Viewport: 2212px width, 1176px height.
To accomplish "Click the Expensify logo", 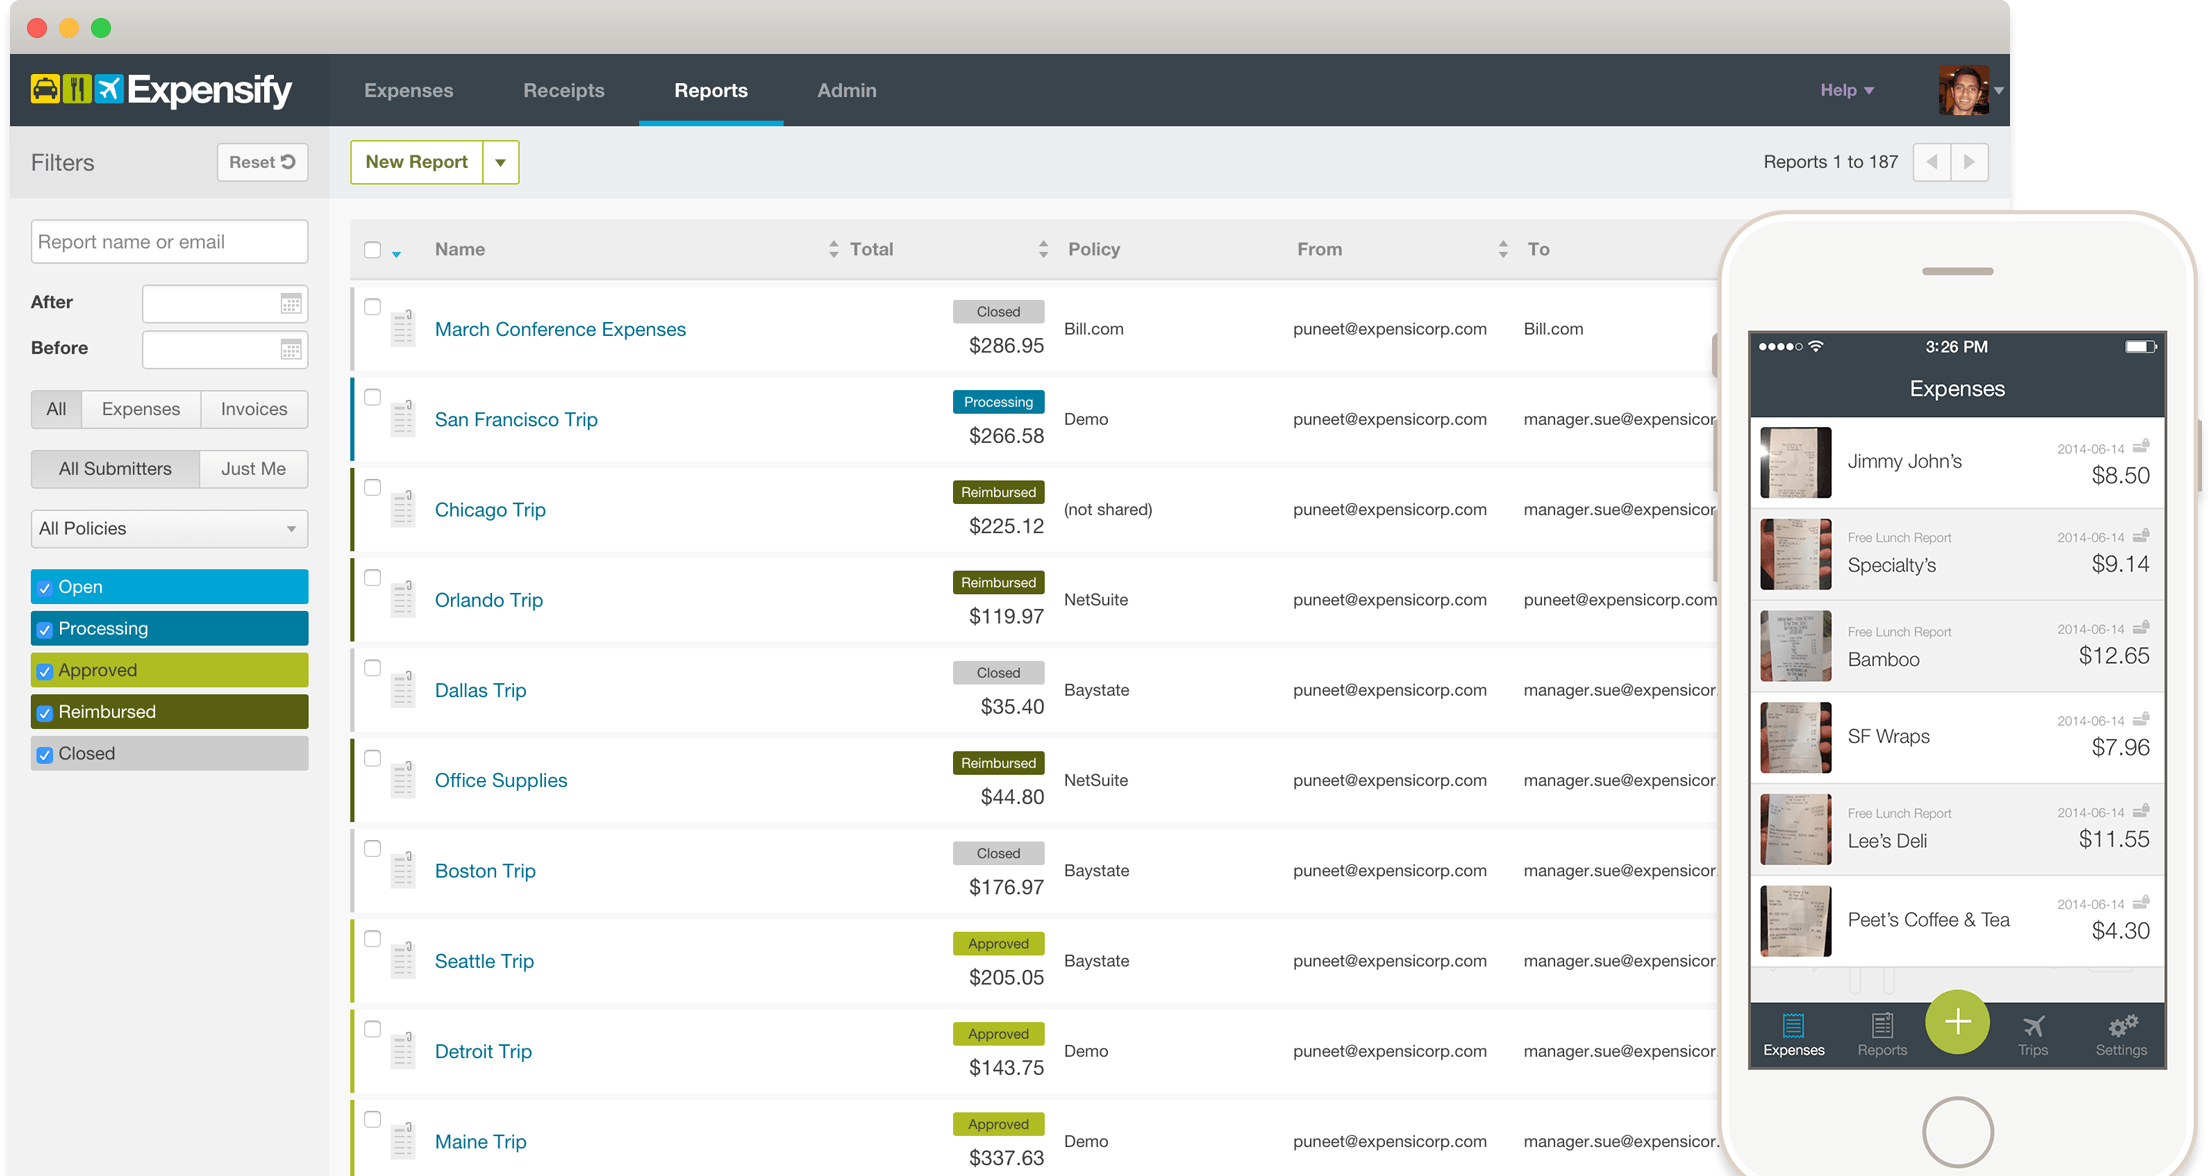I will coord(161,90).
